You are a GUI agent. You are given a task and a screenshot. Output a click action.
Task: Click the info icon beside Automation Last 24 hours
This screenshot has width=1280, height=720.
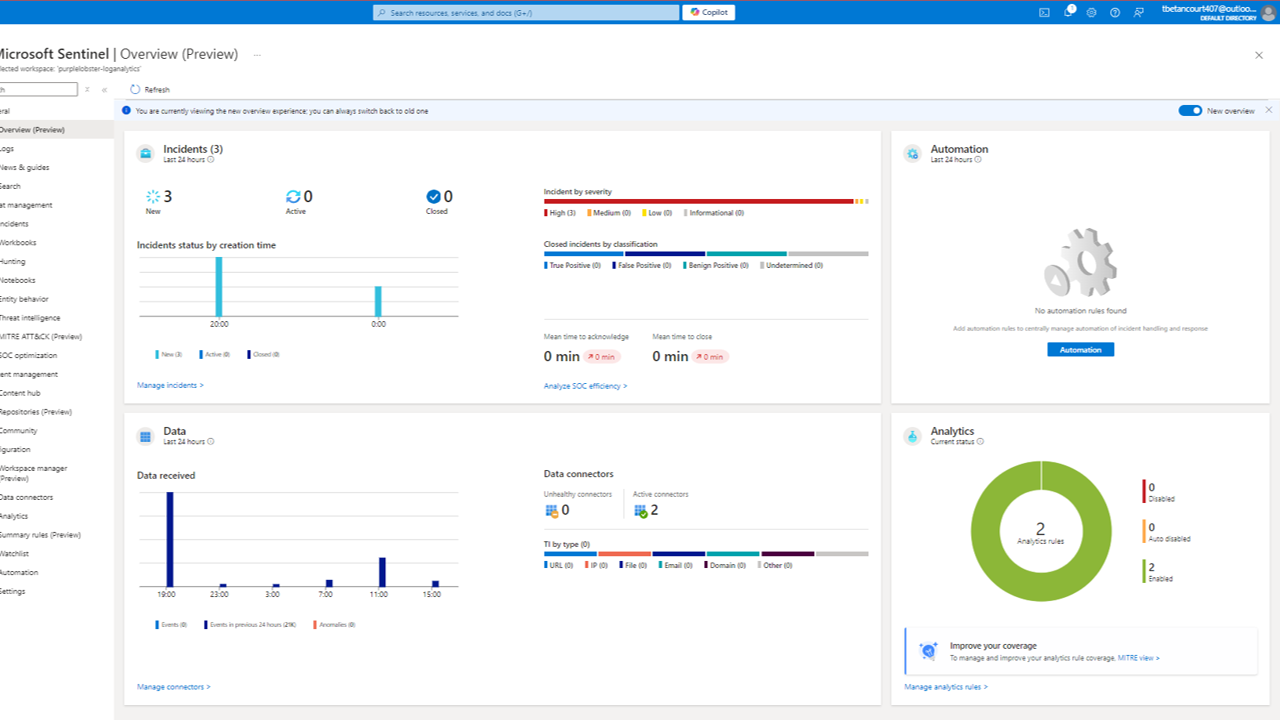978,160
